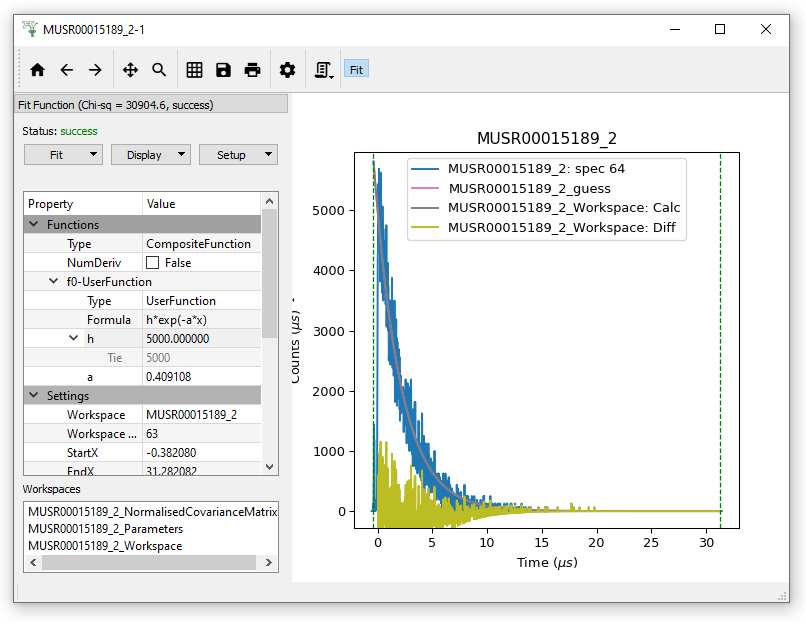The image size is (806, 632).
Task: Go back to previous plot view
Action: (67, 70)
